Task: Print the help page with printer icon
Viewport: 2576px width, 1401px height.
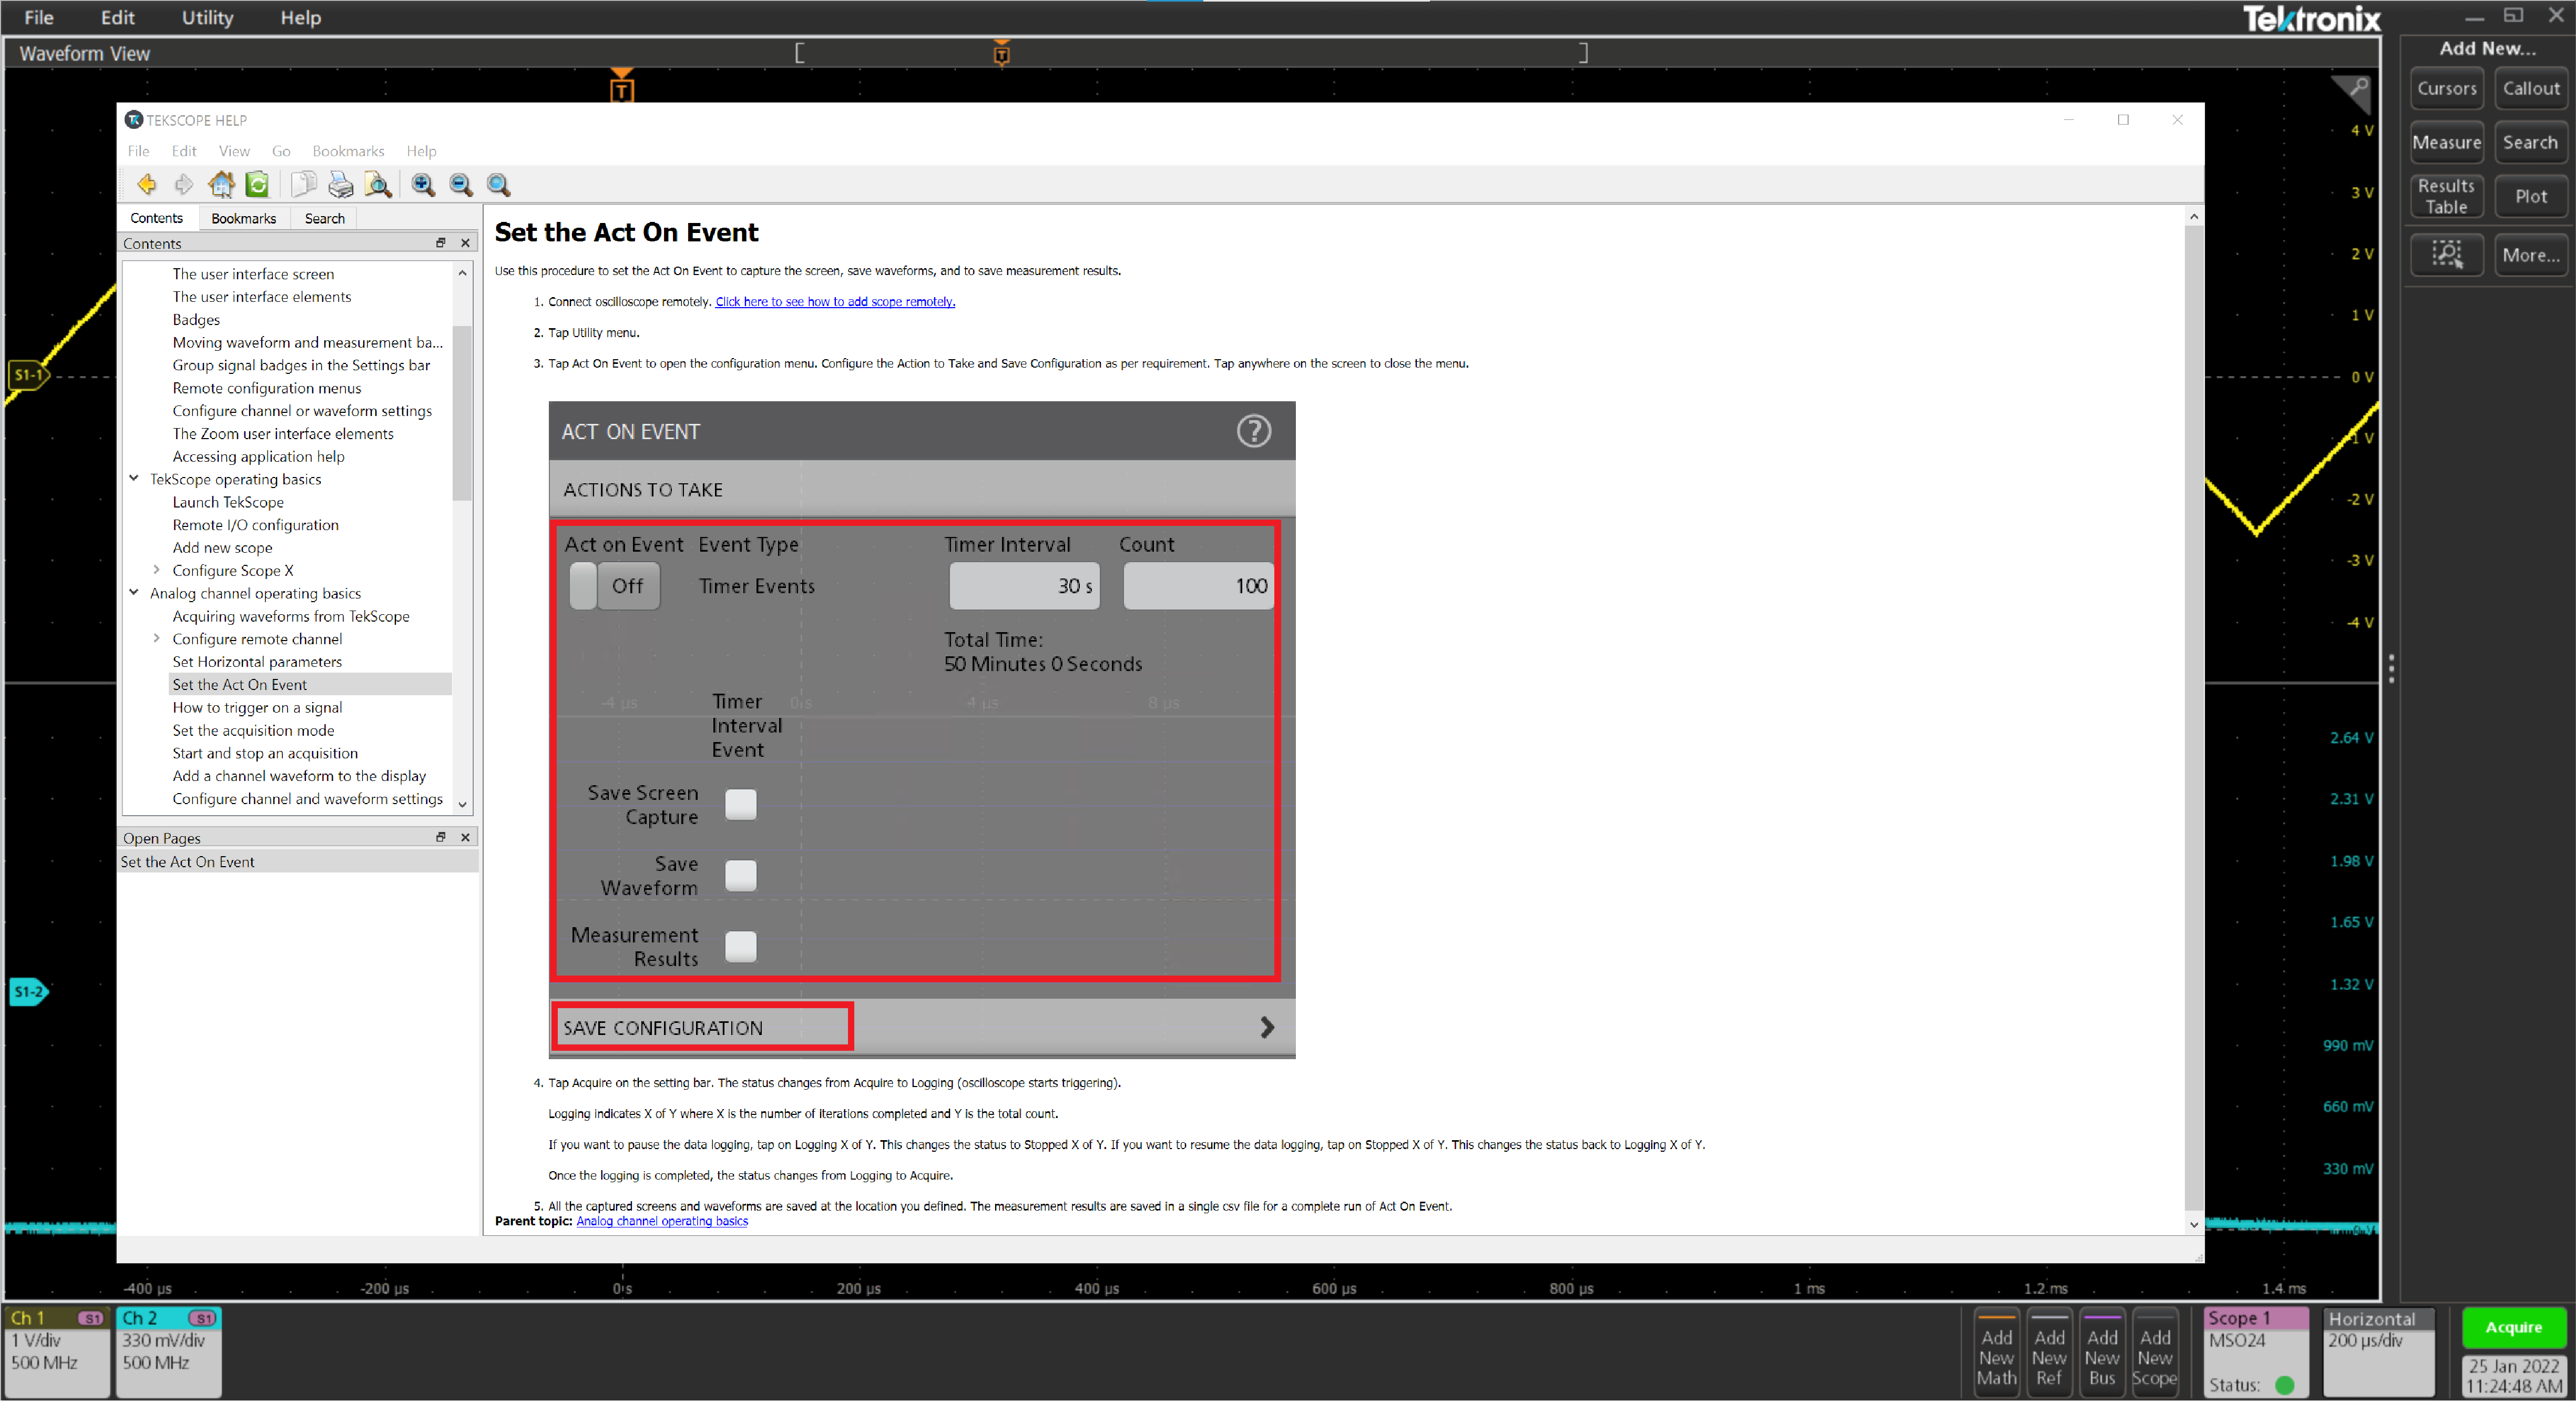Action: [341, 184]
